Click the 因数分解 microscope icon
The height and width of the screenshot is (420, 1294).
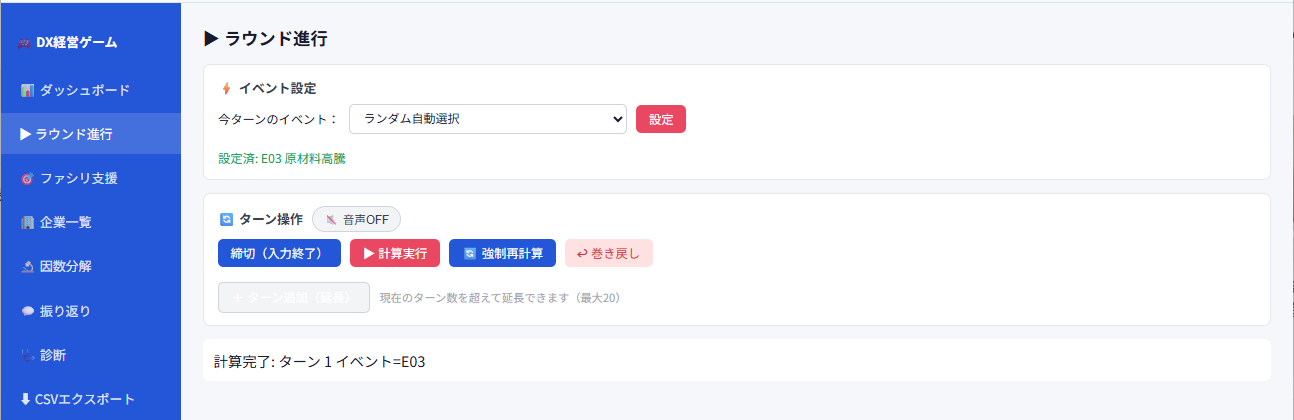(x=27, y=267)
